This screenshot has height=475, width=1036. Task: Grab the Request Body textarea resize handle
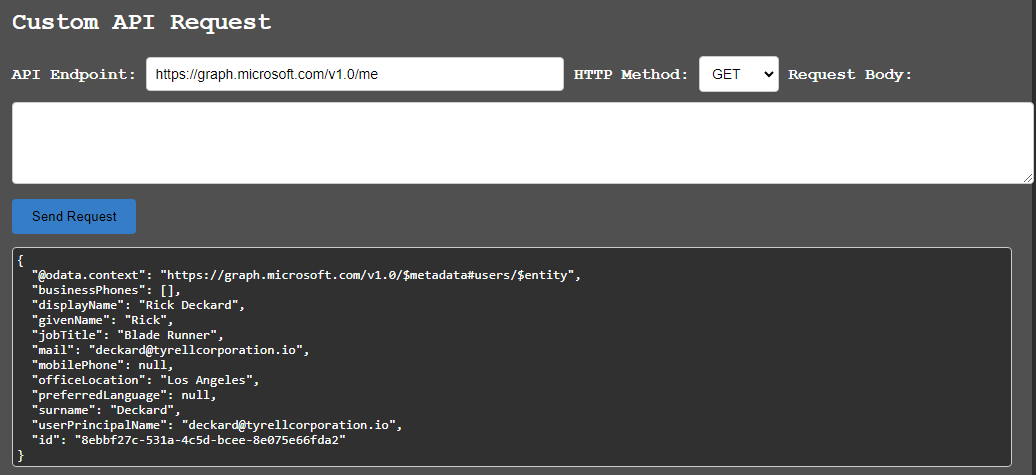pyautogui.click(x=1027, y=178)
